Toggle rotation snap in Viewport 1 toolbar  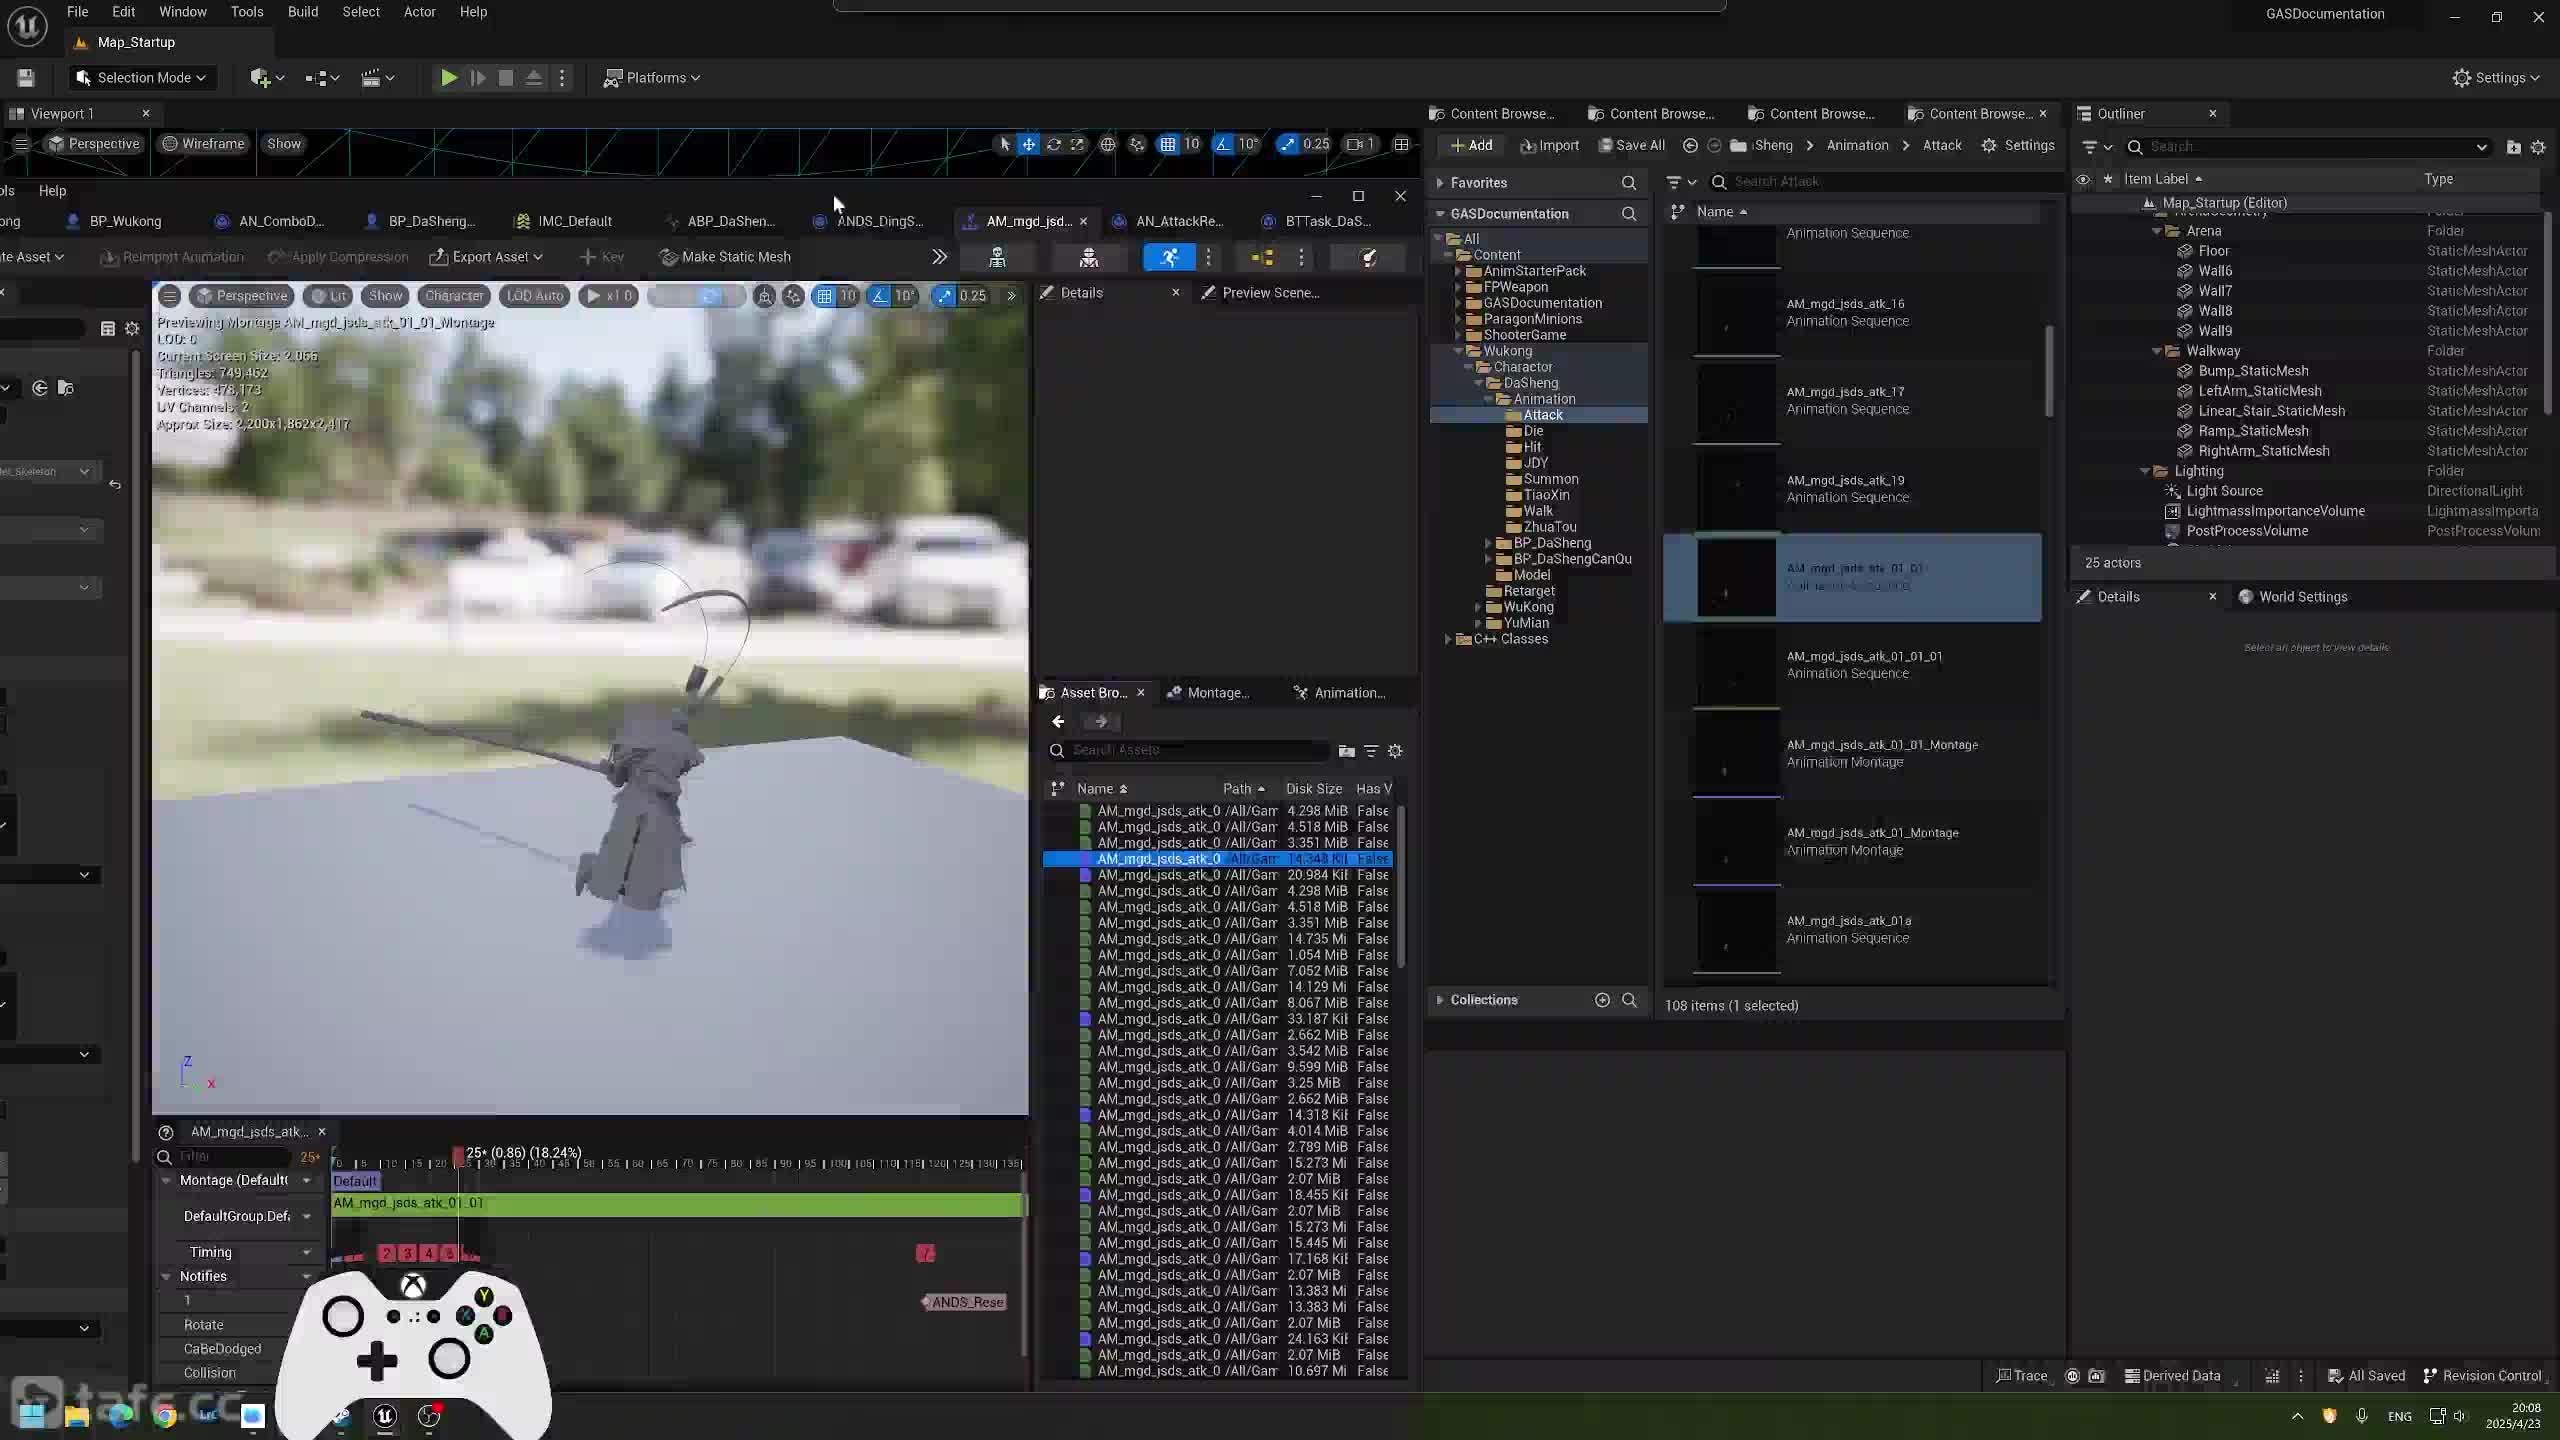(1224, 144)
